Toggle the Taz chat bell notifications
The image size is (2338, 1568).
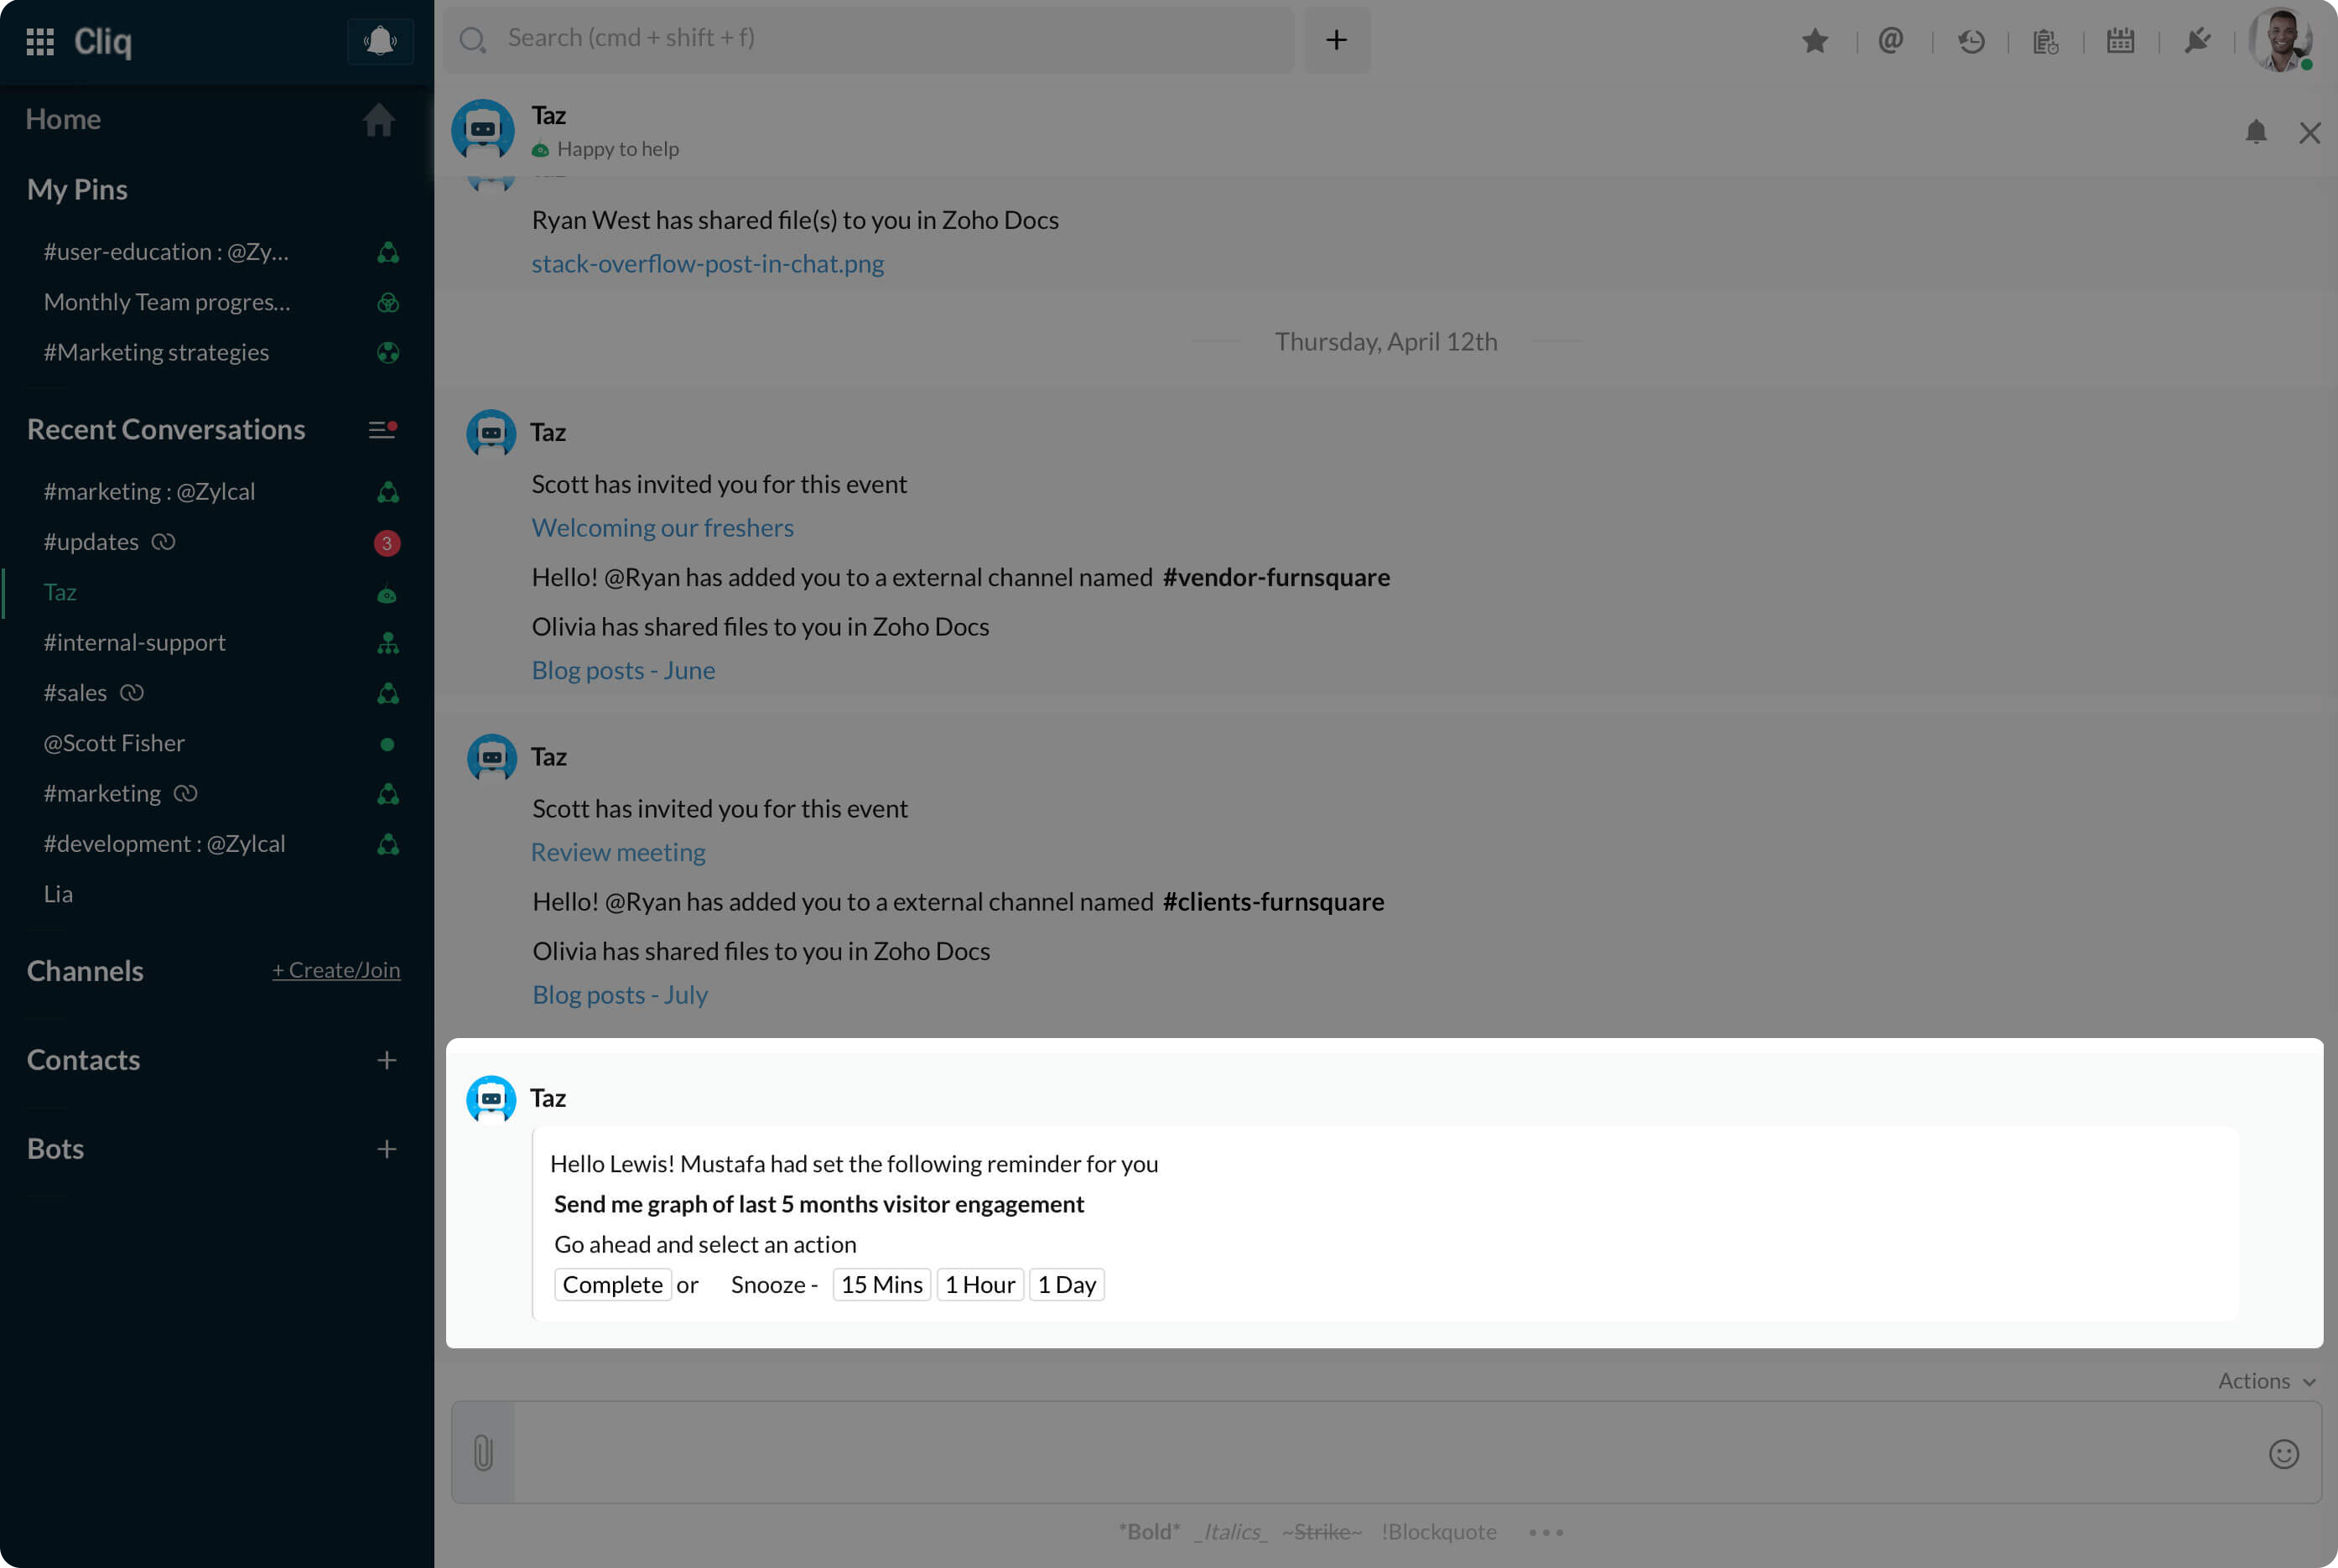pyautogui.click(x=2255, y=132)
